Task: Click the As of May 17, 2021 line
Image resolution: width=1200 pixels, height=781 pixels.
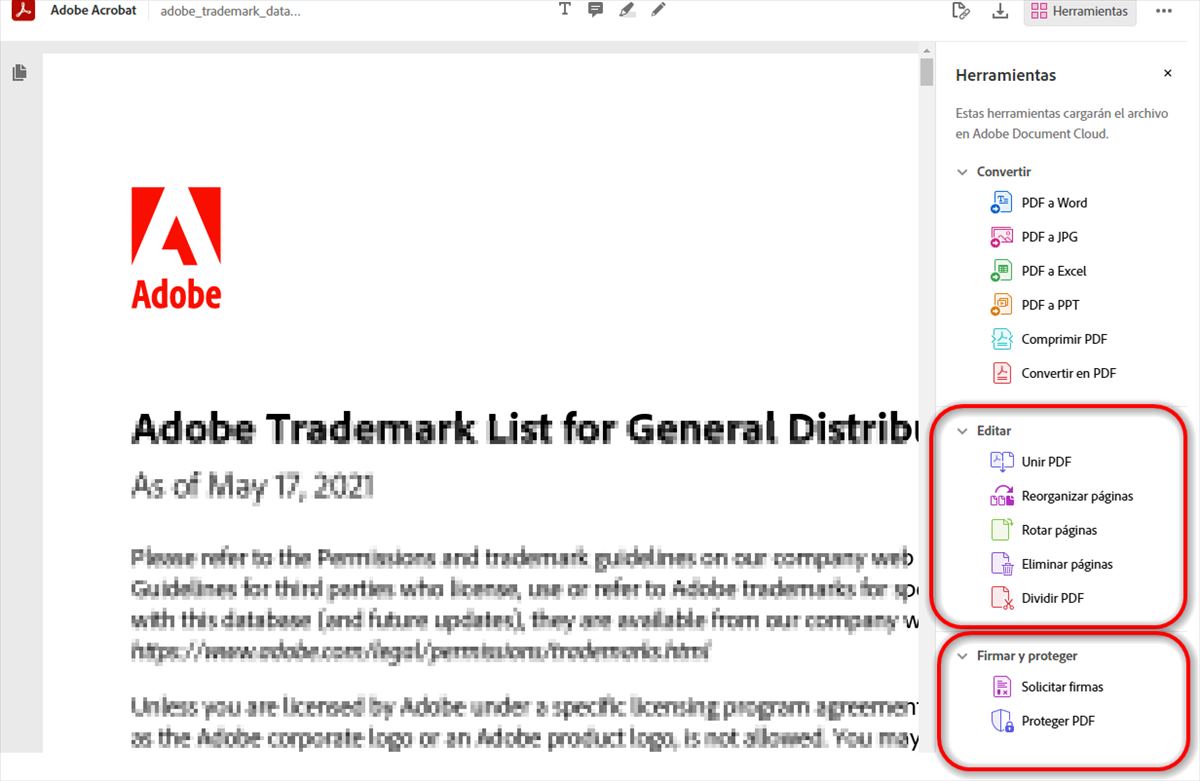Action: tap(252, 487)
